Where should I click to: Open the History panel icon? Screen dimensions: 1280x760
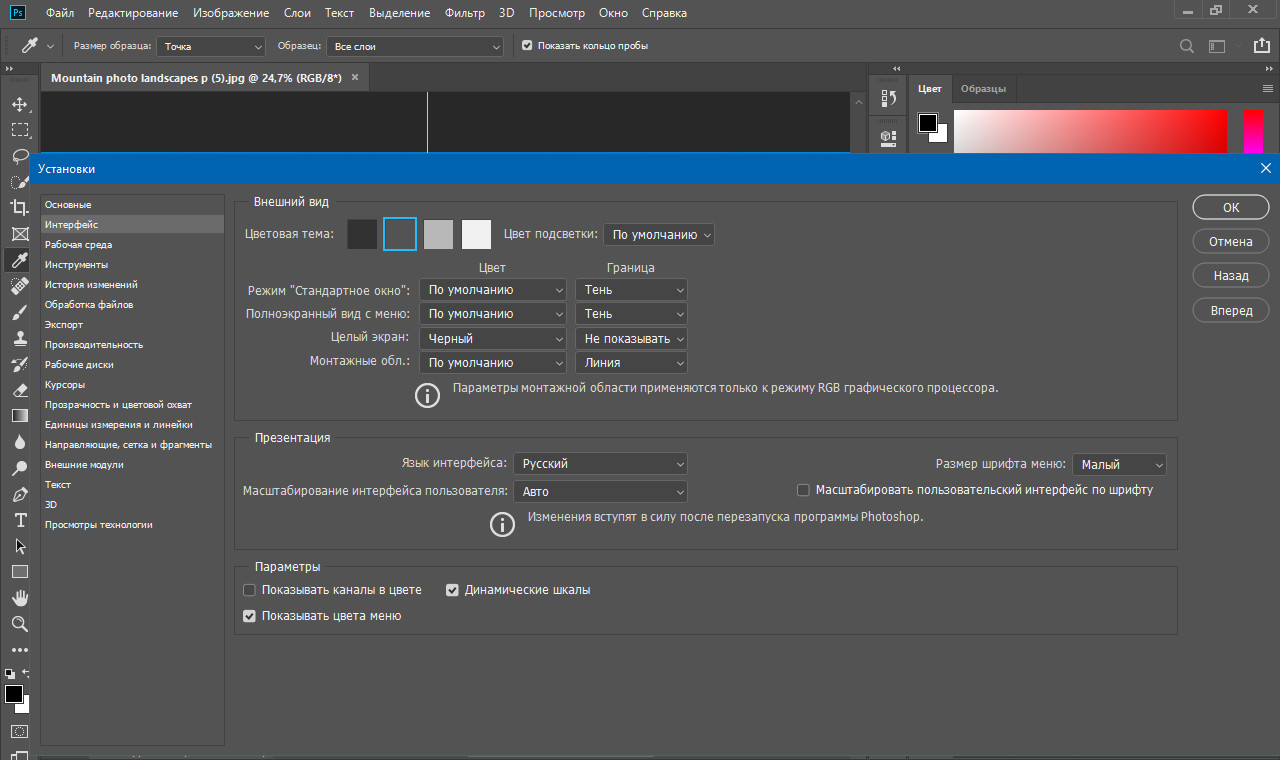pyautogui.click(x=888, y=99)
